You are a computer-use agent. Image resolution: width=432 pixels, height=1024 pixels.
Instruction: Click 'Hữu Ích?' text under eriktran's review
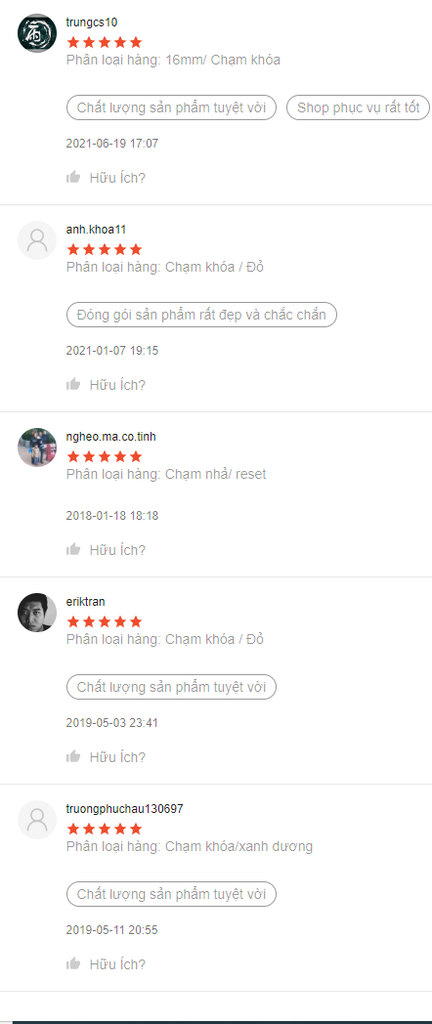[x=117, y=757]
